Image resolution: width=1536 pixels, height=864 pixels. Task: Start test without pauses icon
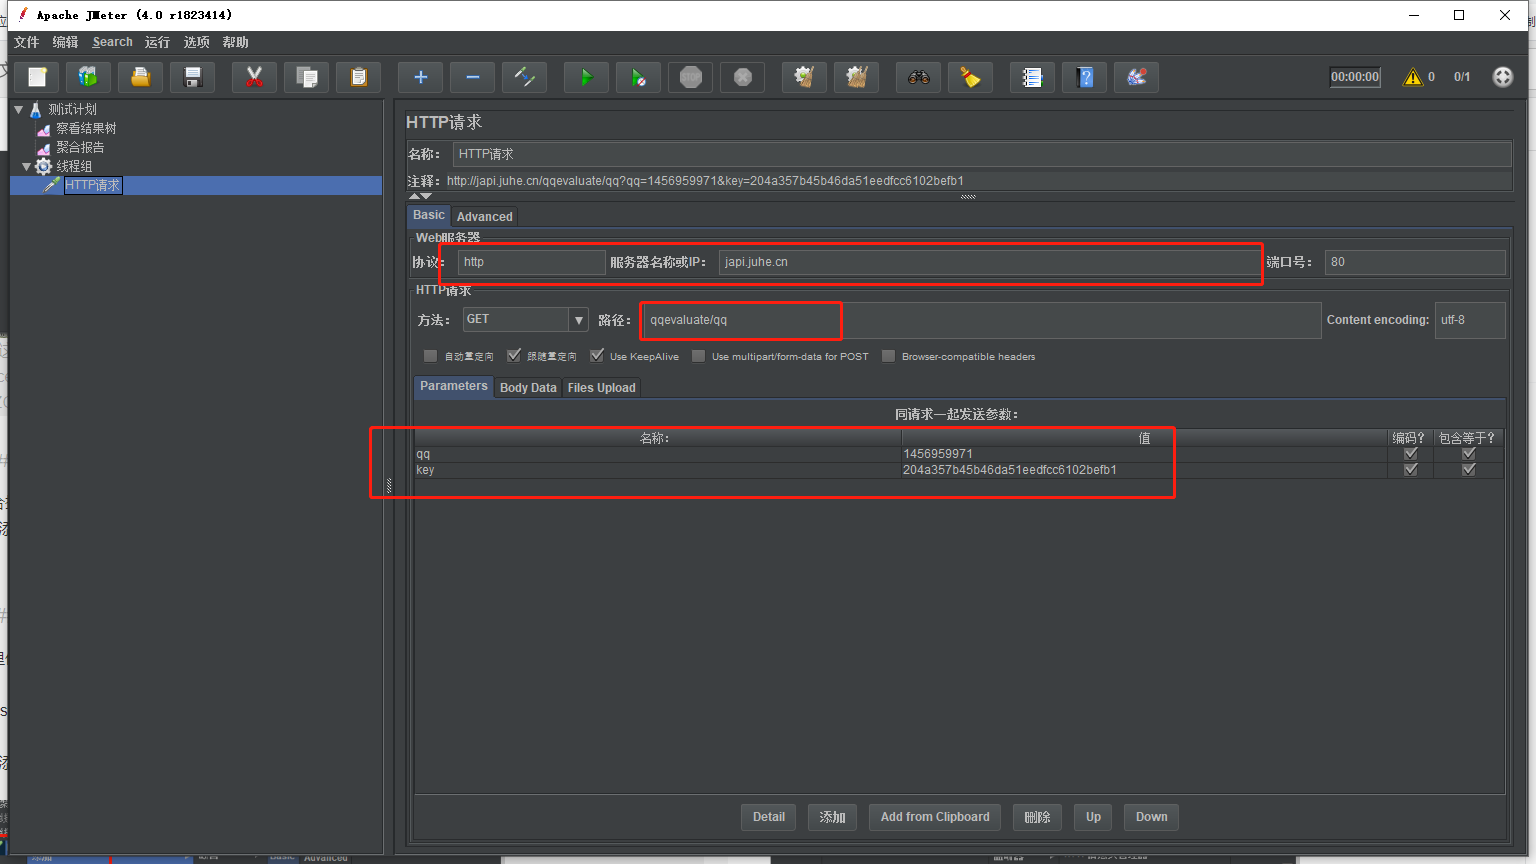[x=639, y=77]
